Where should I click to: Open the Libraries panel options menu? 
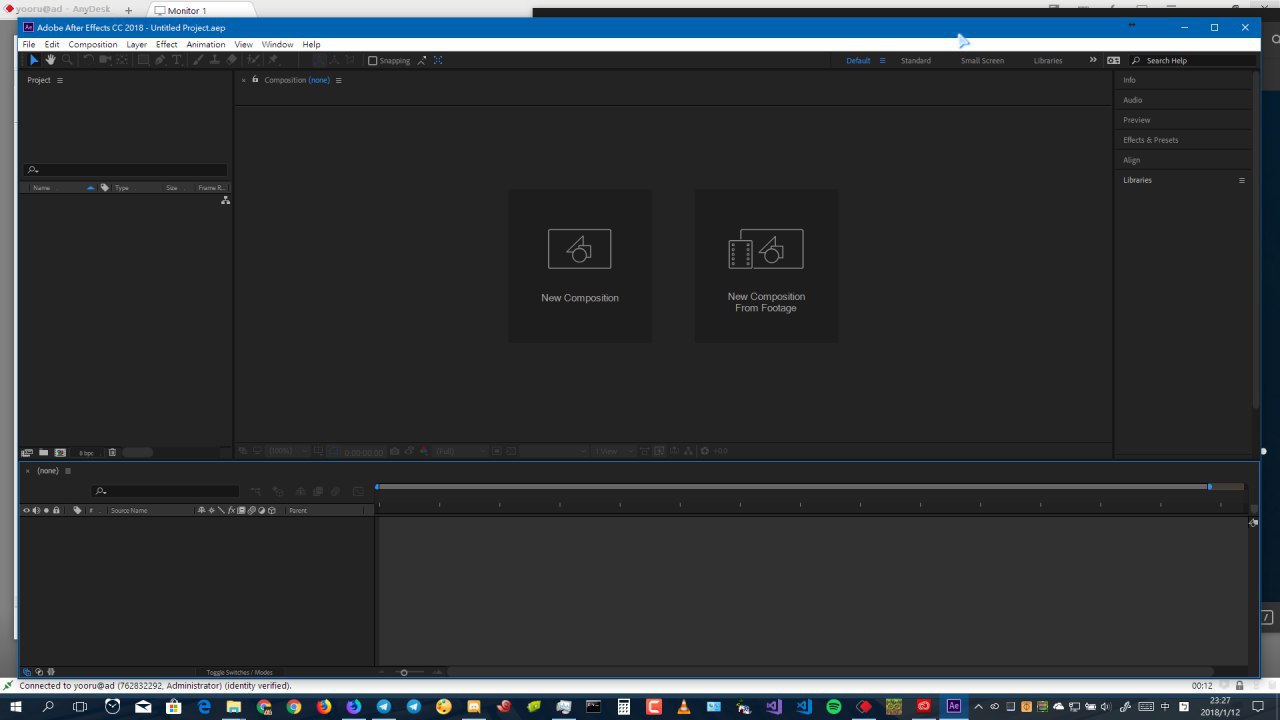click(x=1242, y=180)
